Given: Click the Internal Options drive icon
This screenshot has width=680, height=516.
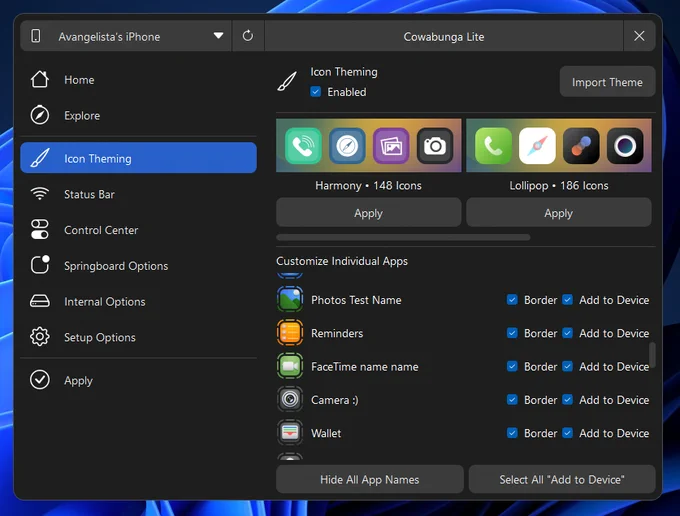Looking at the screenshot, I should click(x=39, y=301).
